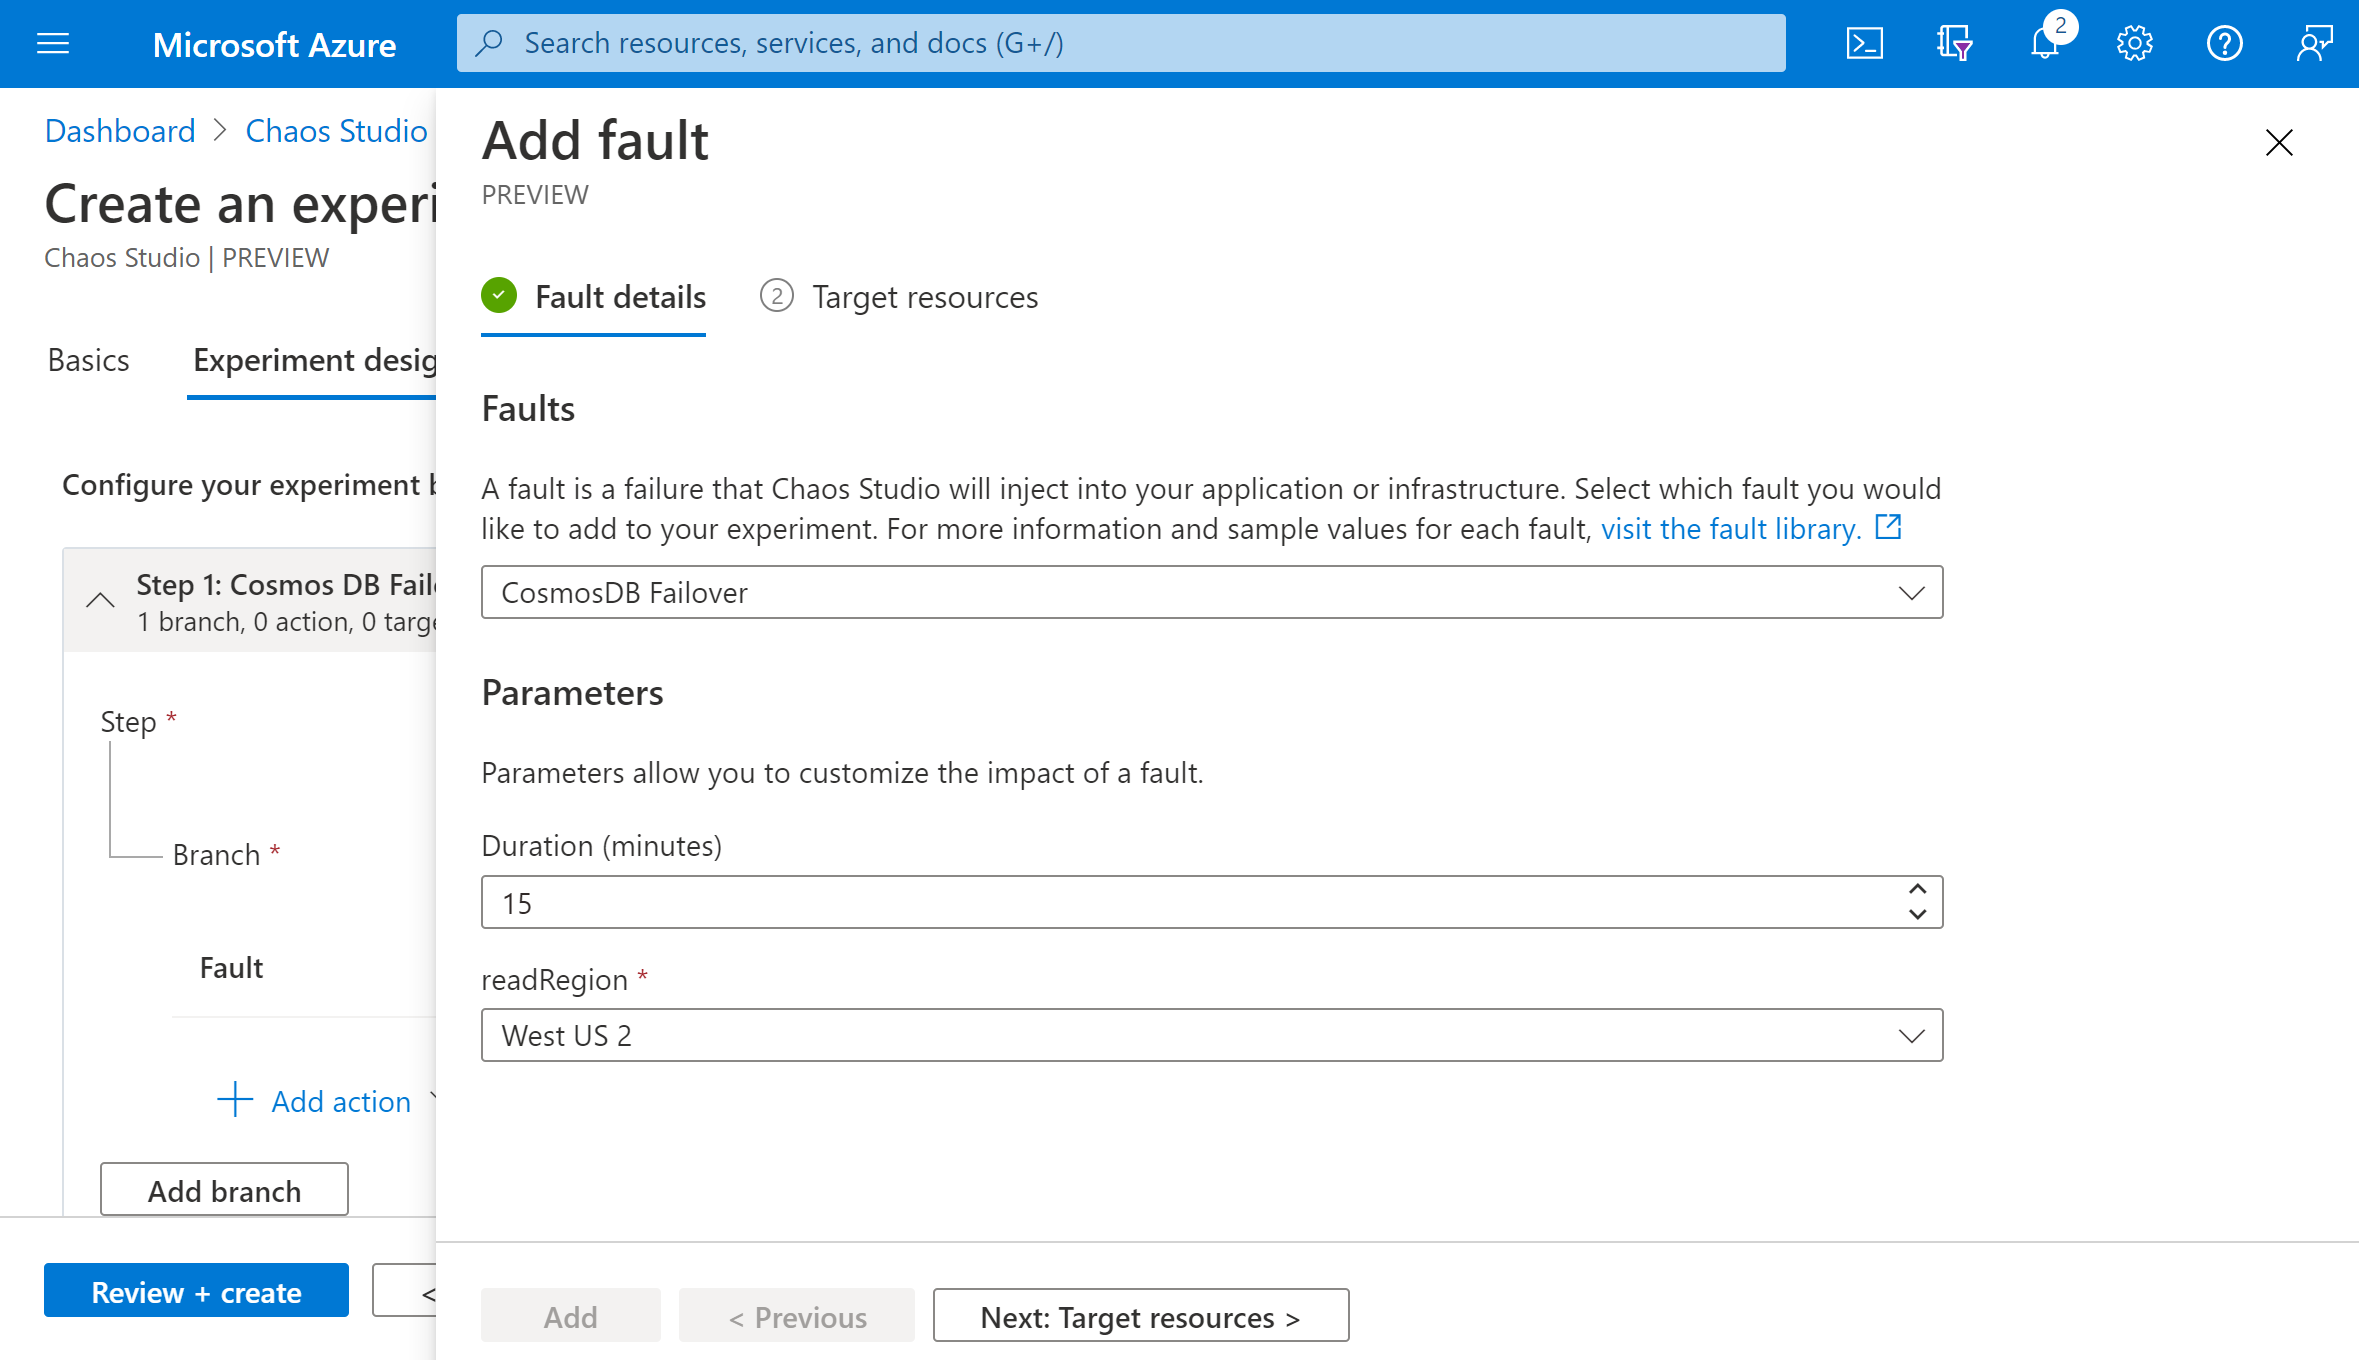This screenshot has width=2359, height=1360.
Task: Open Azure Settings gear icon
Action: pyautogui.click(x=2135, y=44)
